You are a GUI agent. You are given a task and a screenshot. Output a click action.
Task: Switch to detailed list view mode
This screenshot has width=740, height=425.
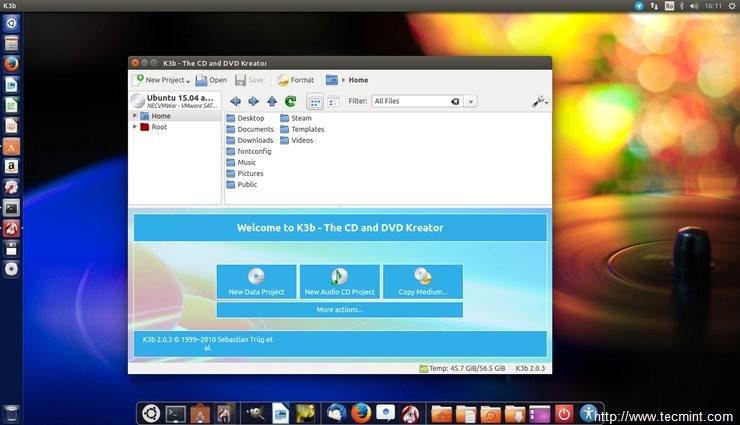tap(333, 101)
